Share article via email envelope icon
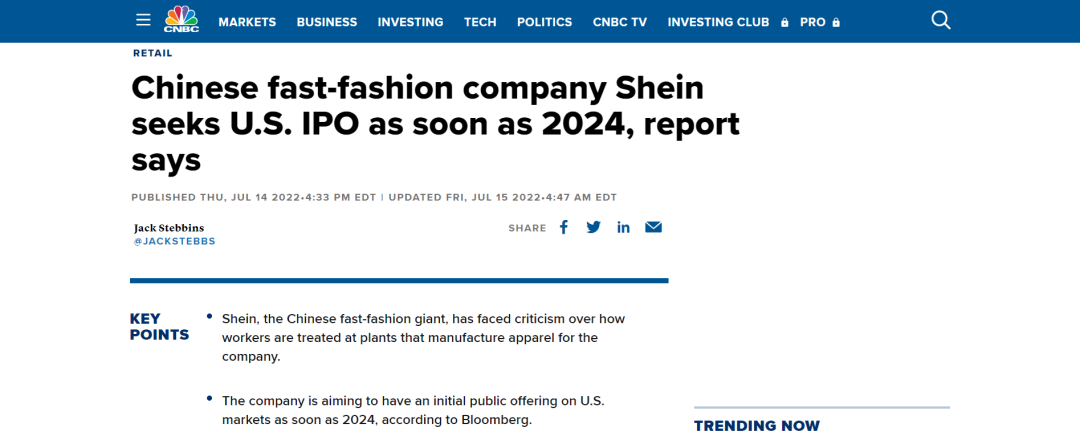This screenshot has width=1080, height=444. 654,227
